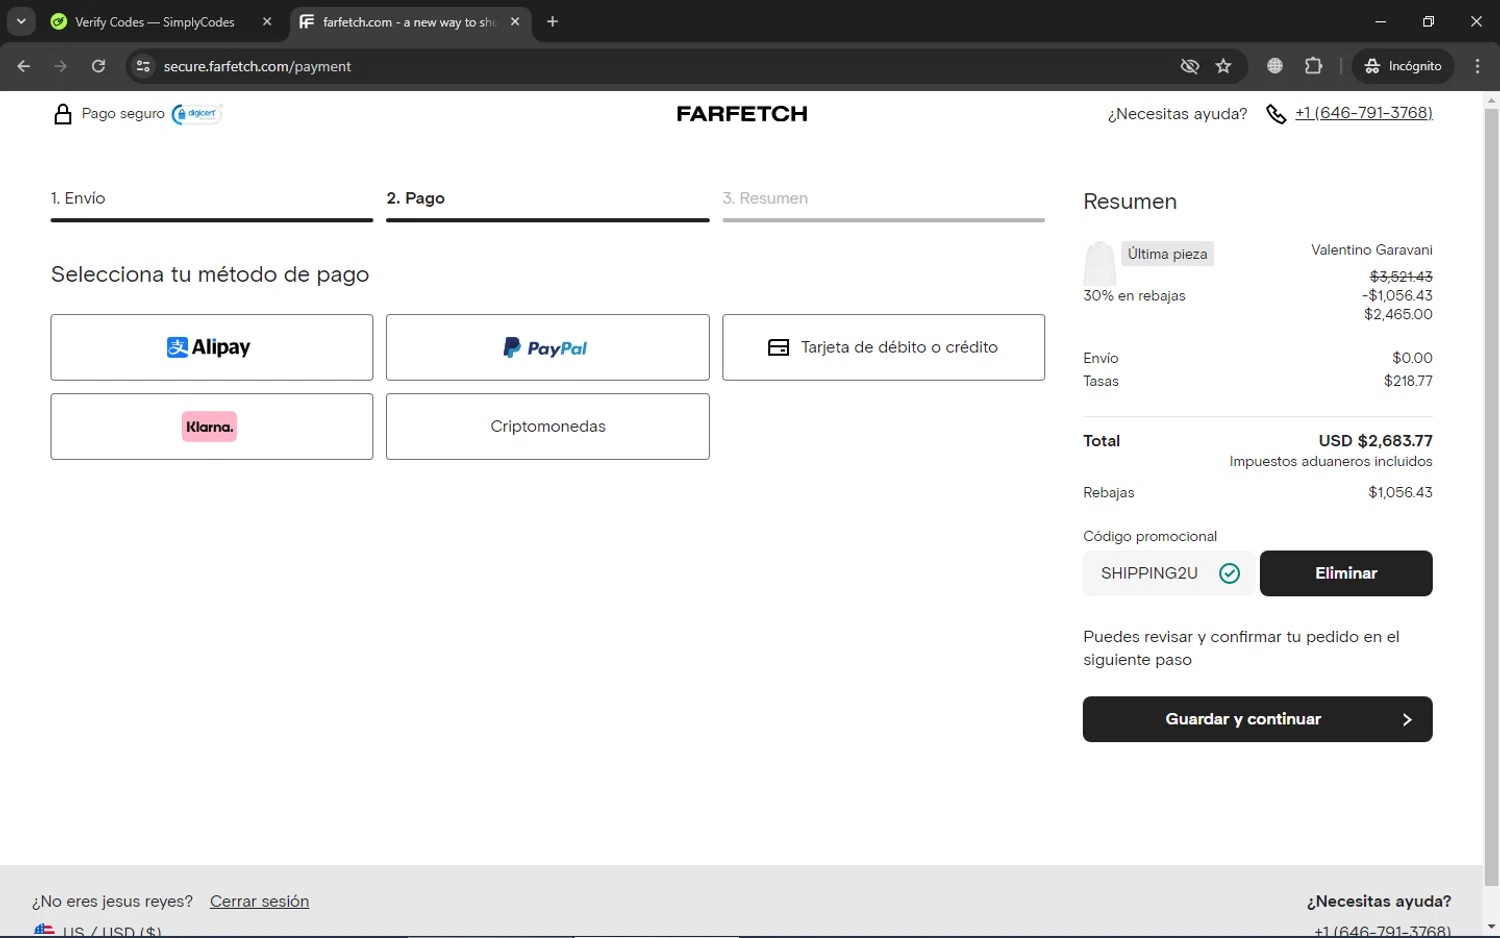
Task: Open the tab search dropdown arrow
Action: pos(21,21)
